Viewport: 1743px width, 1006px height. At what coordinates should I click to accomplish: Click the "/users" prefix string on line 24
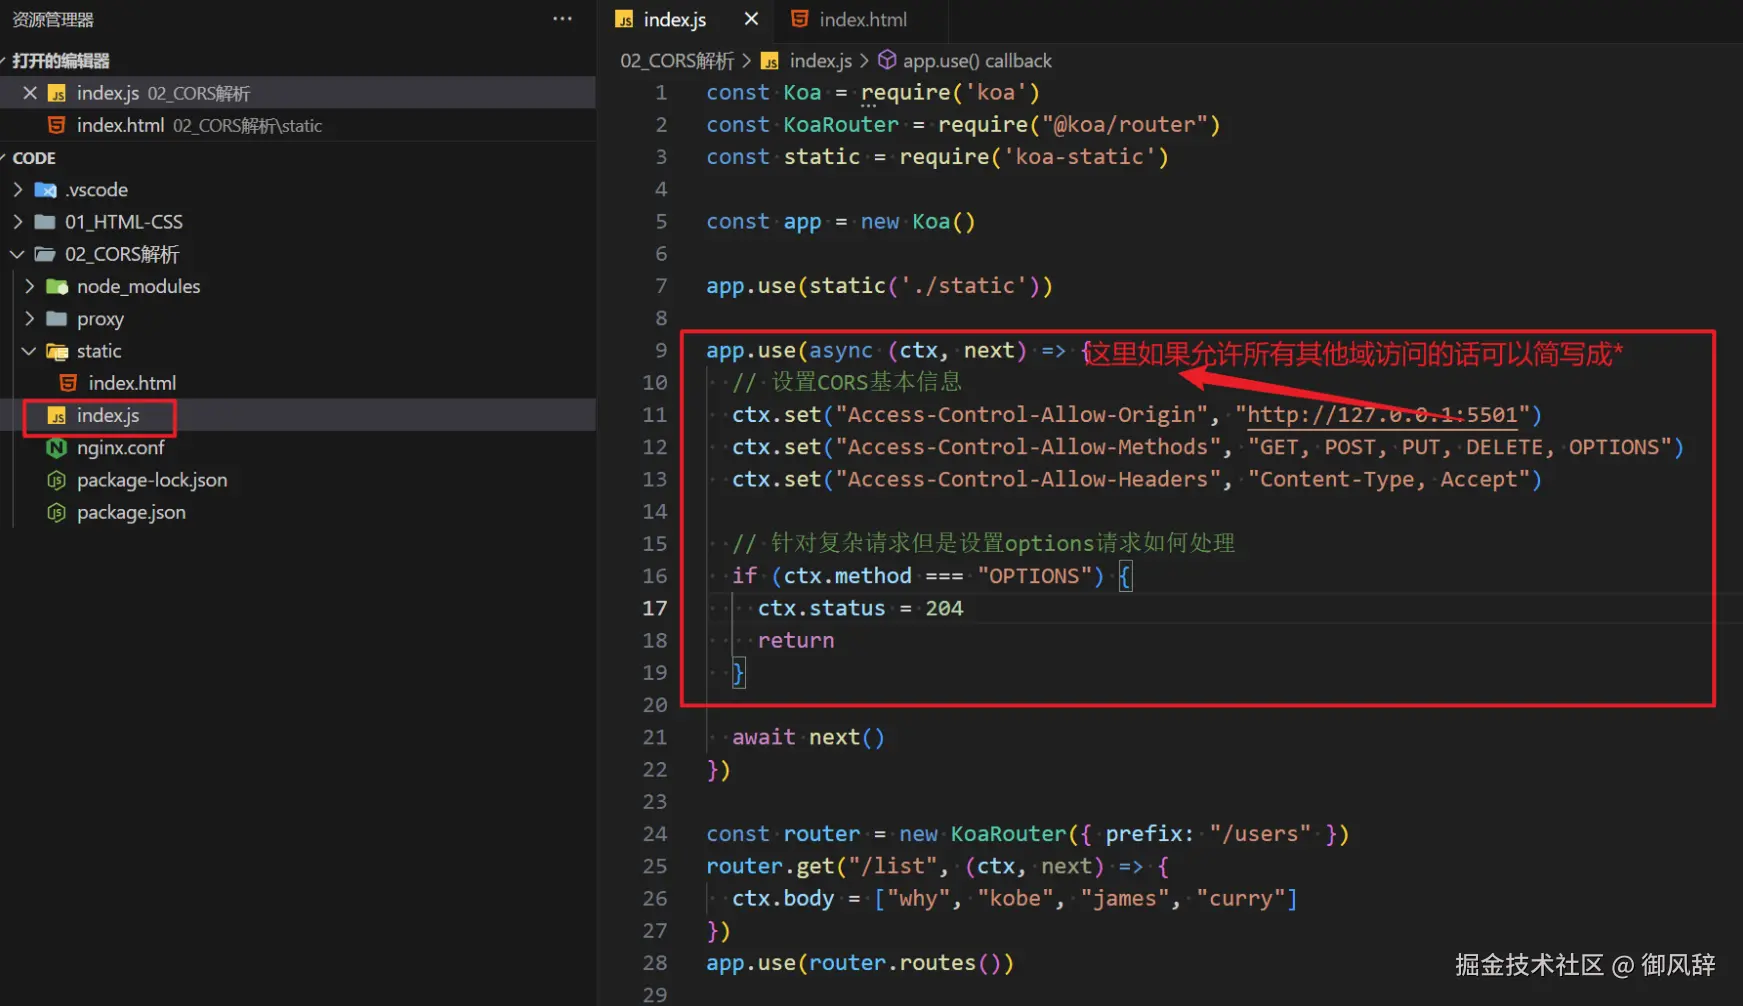(1260, 834)
